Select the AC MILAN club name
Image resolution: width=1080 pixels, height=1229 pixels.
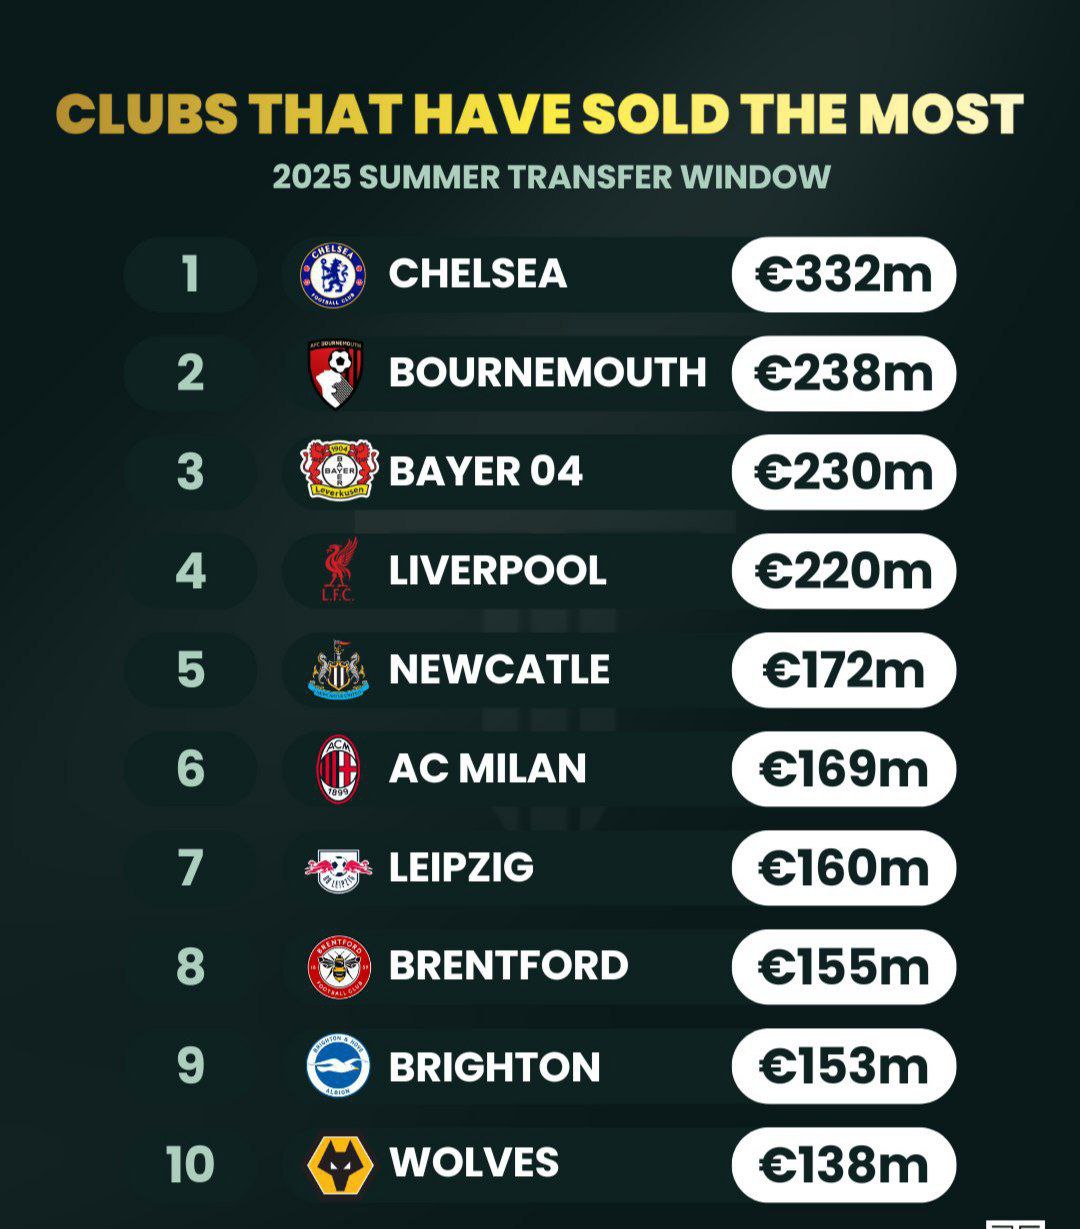(487, 768)
